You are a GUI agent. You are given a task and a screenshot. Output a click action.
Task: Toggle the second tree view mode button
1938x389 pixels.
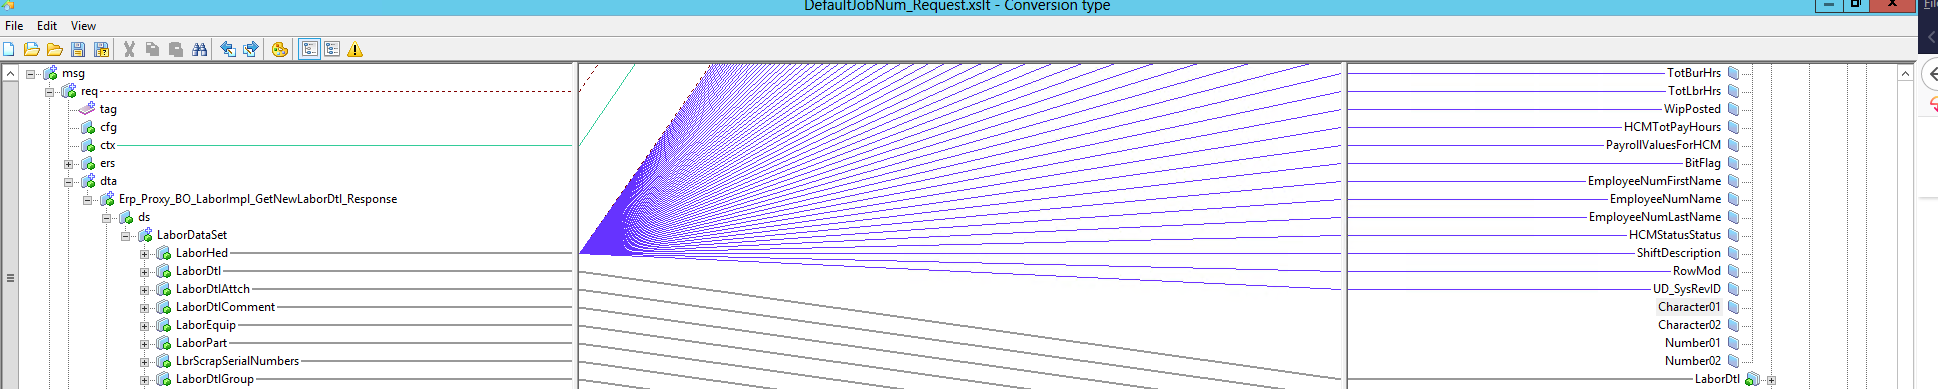click(332, 49)
